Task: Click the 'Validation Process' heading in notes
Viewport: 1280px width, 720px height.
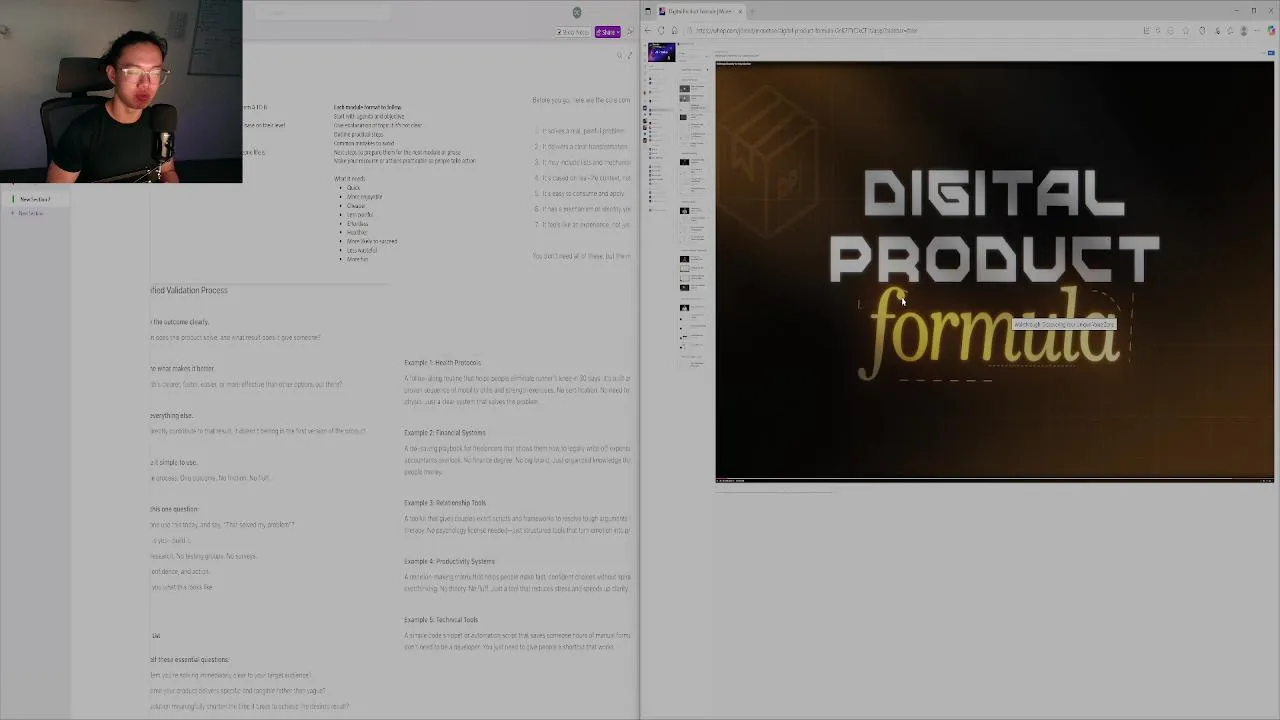Action: point(189,290)
